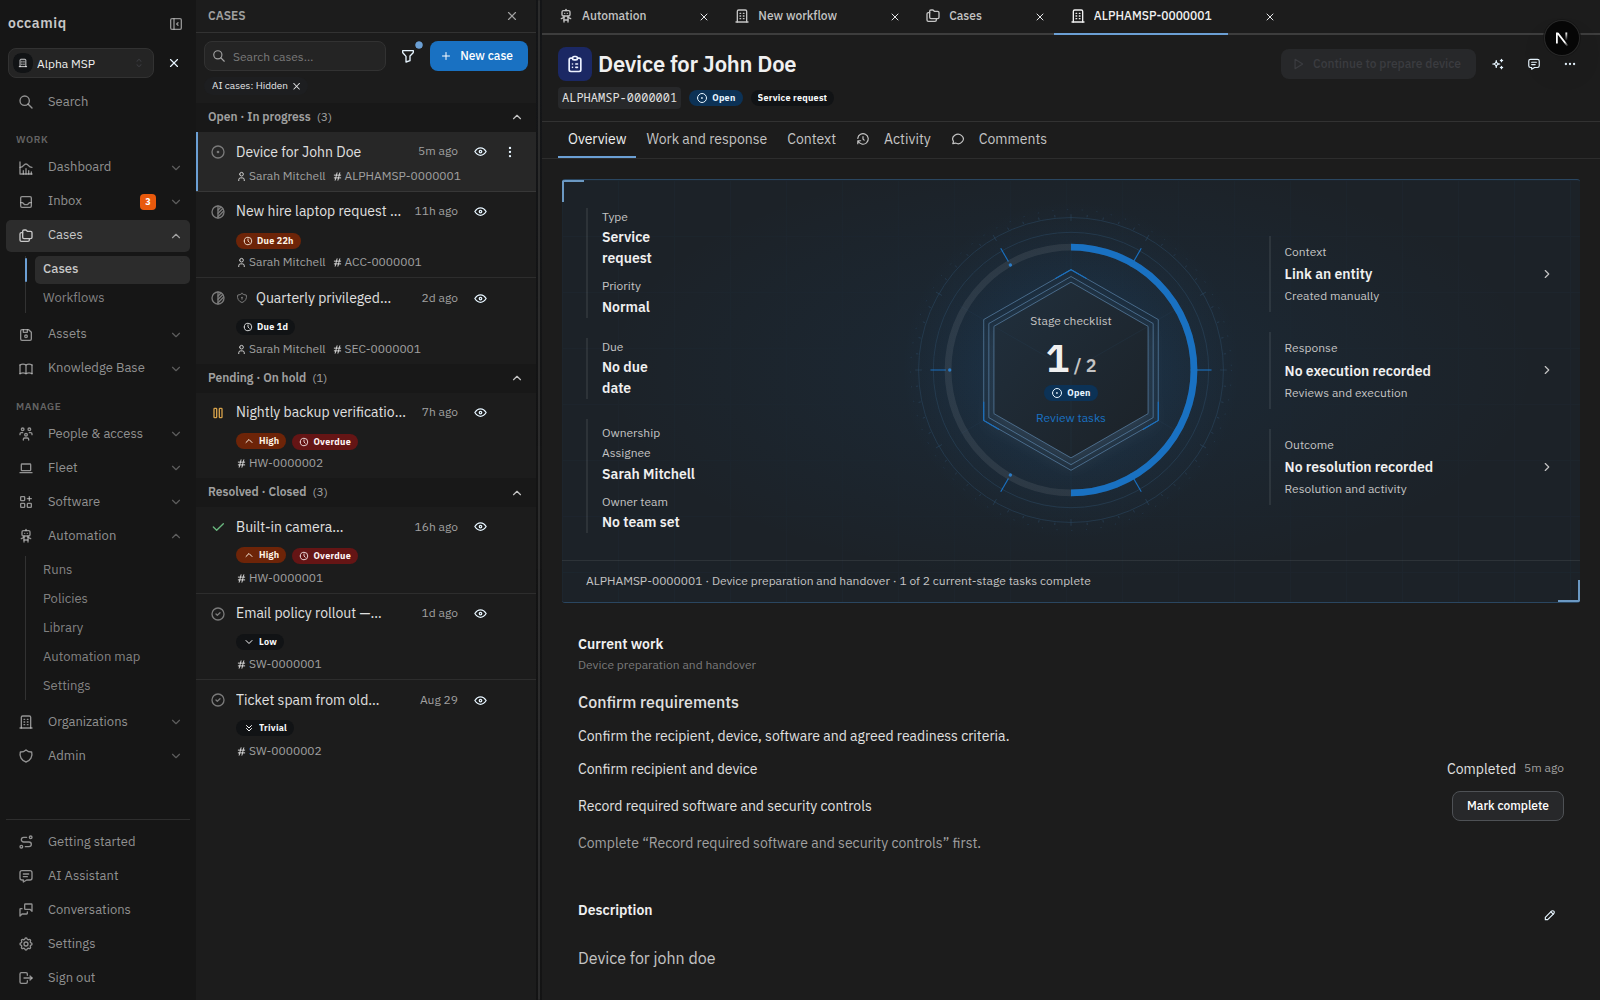Open more options for Device for John Doe case

tap(510, 152)
